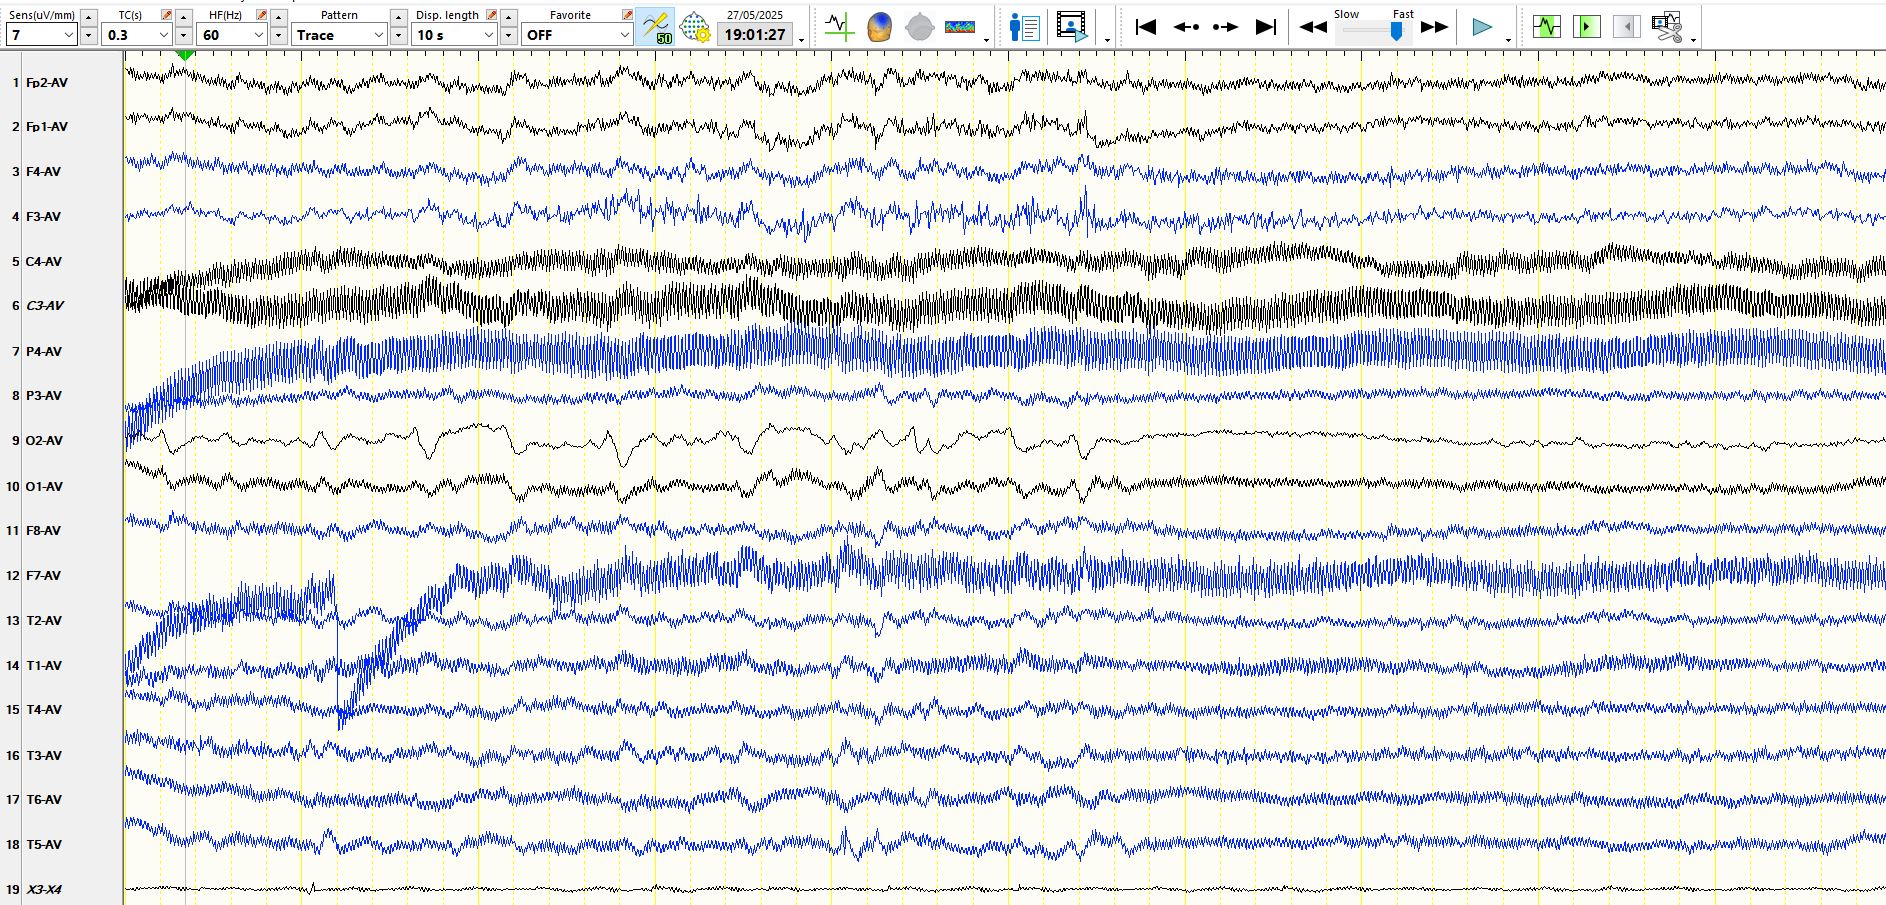Click the Pattern down arrow stepper
Viewport: 1886px width, 905px height.
(398, 36)
